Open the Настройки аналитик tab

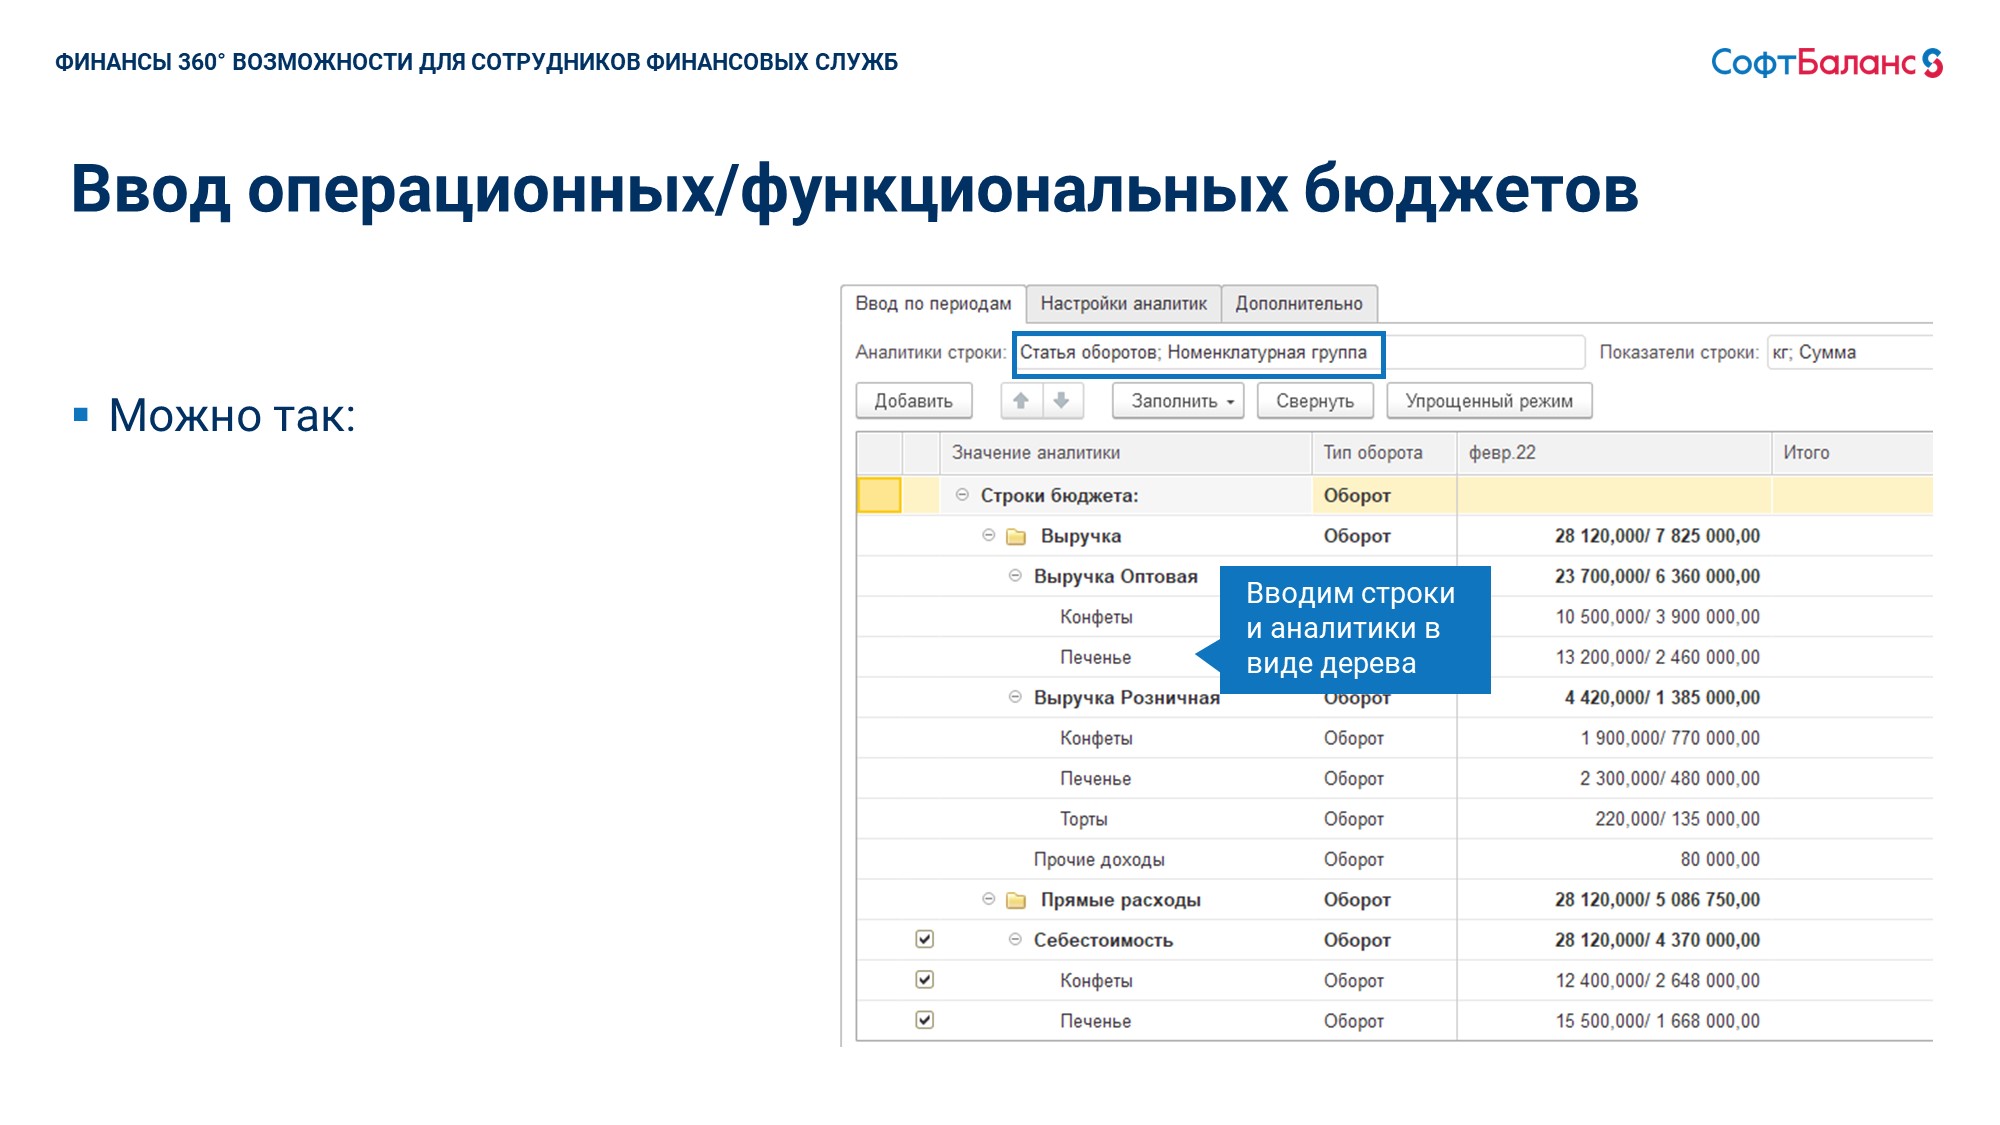[x=1123, y=304]
